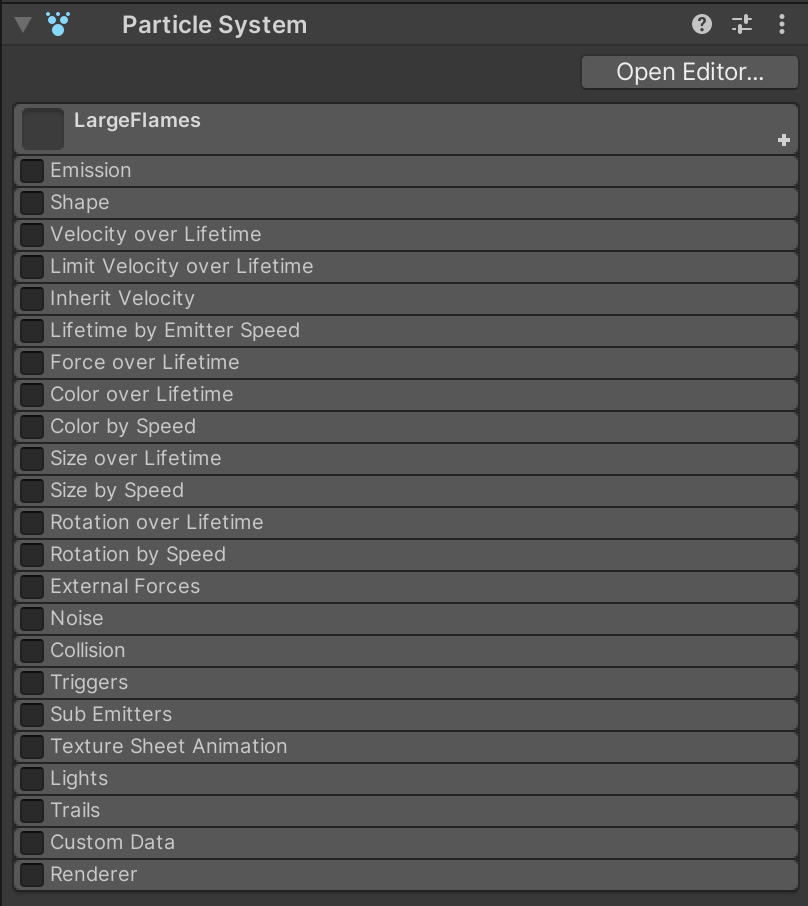Enable the Noise module checkbox
This screenshot has width=808, height=906.
[x=32, y=619]
